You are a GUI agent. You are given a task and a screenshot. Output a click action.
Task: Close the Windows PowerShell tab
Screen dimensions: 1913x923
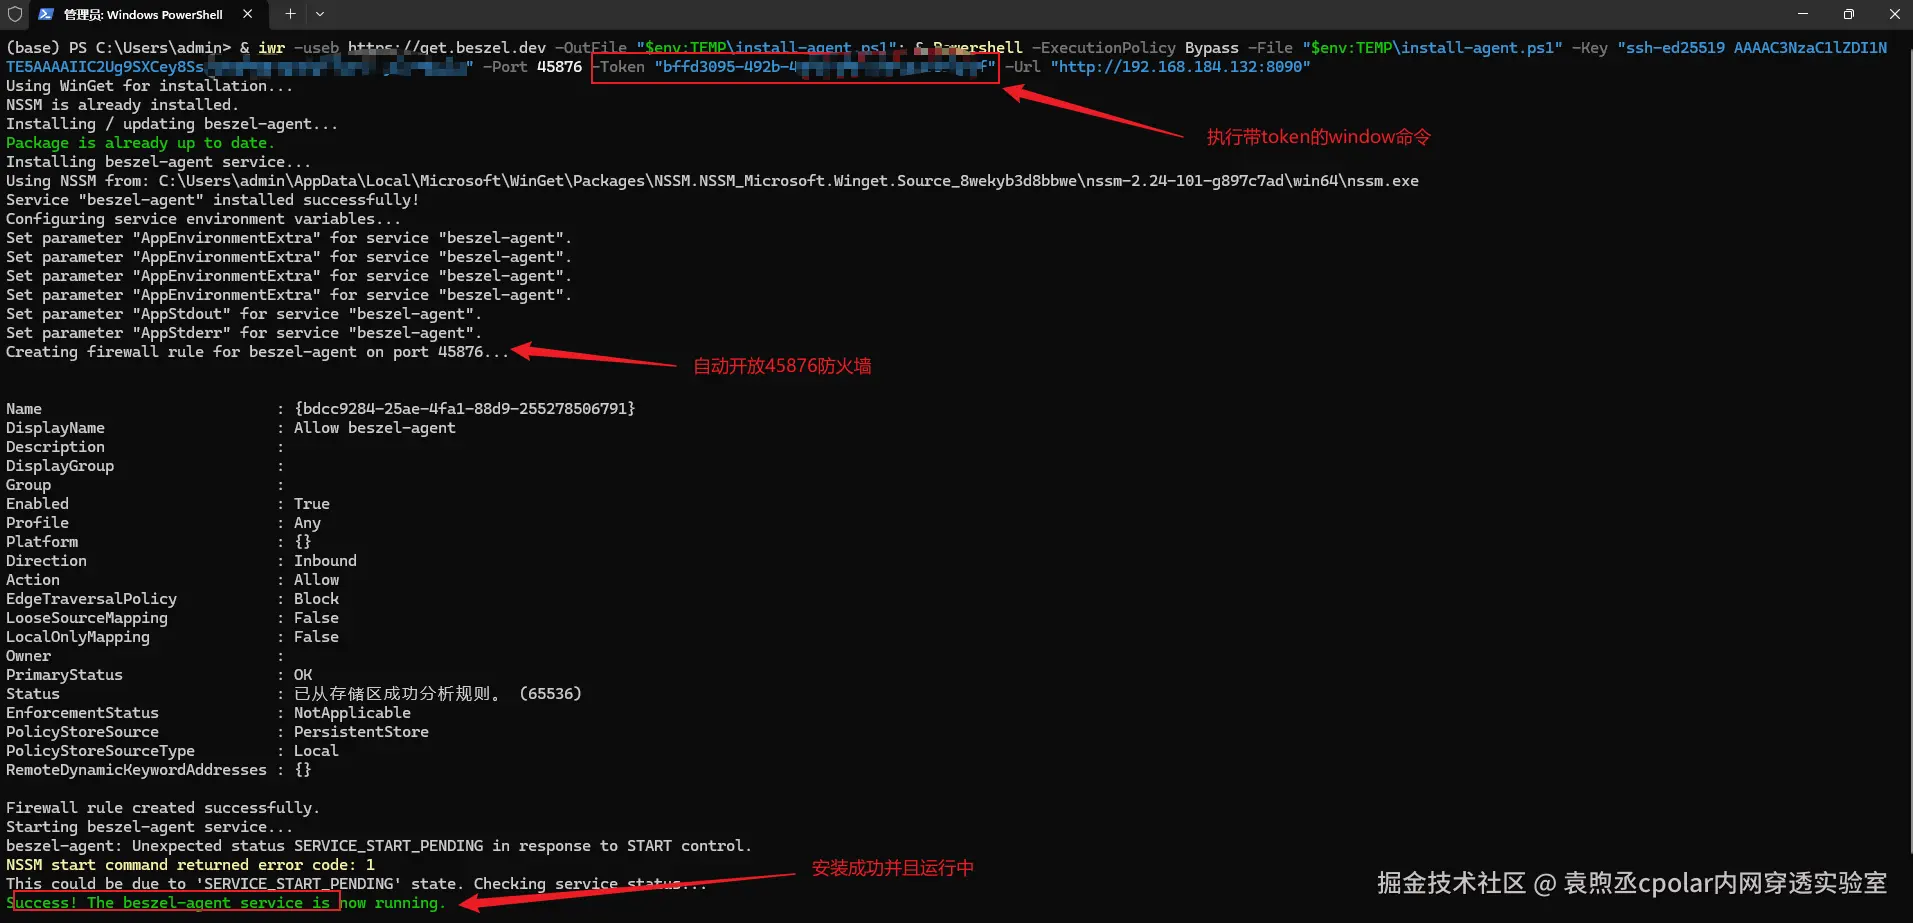[247, 14]
